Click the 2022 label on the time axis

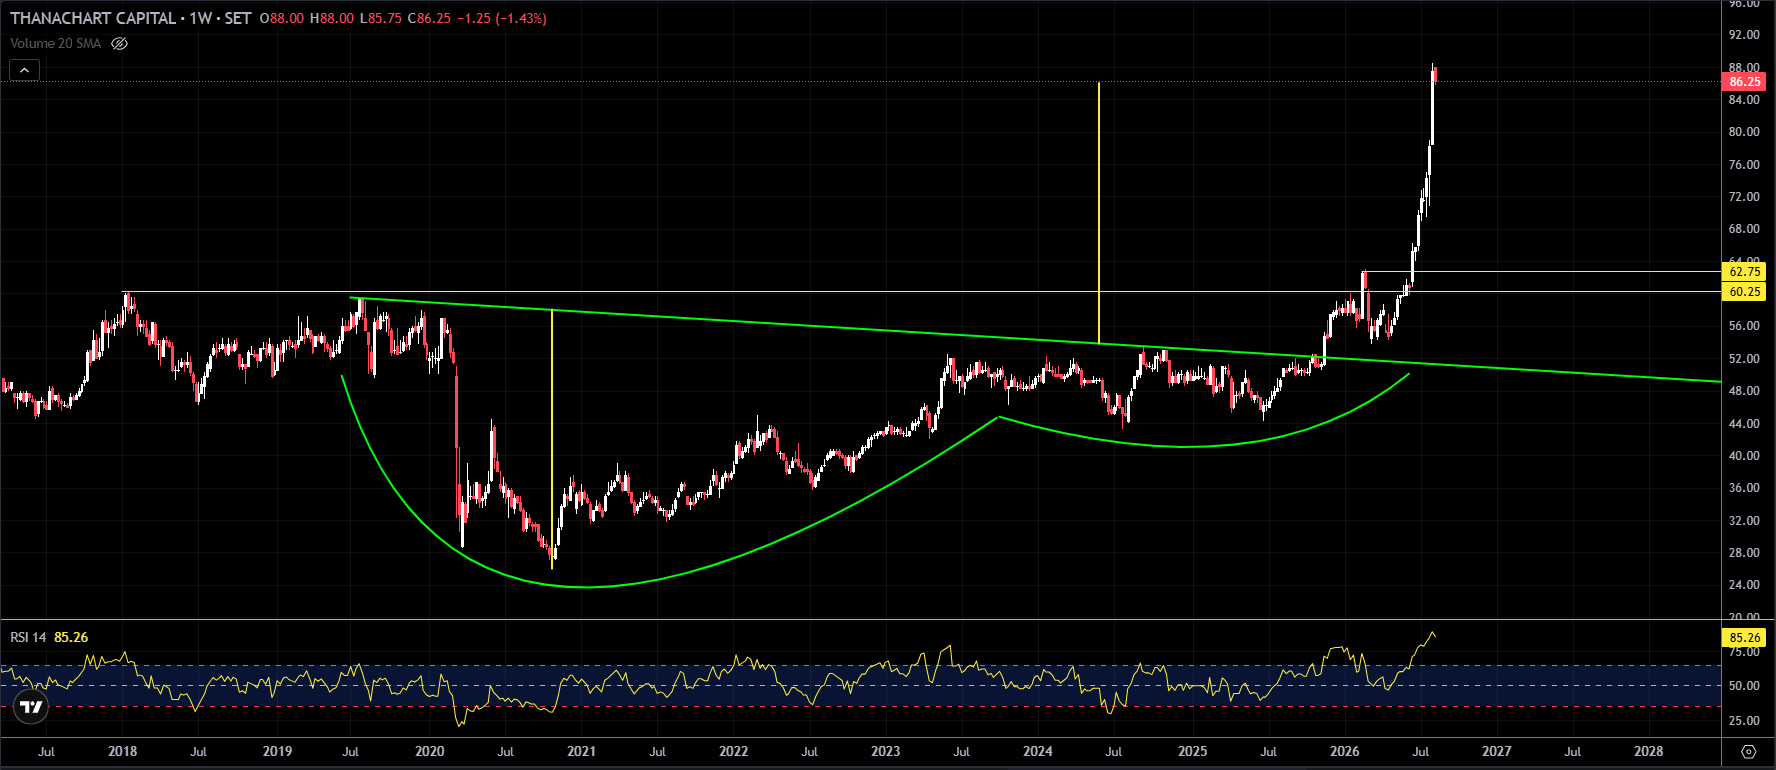point(733,751)
